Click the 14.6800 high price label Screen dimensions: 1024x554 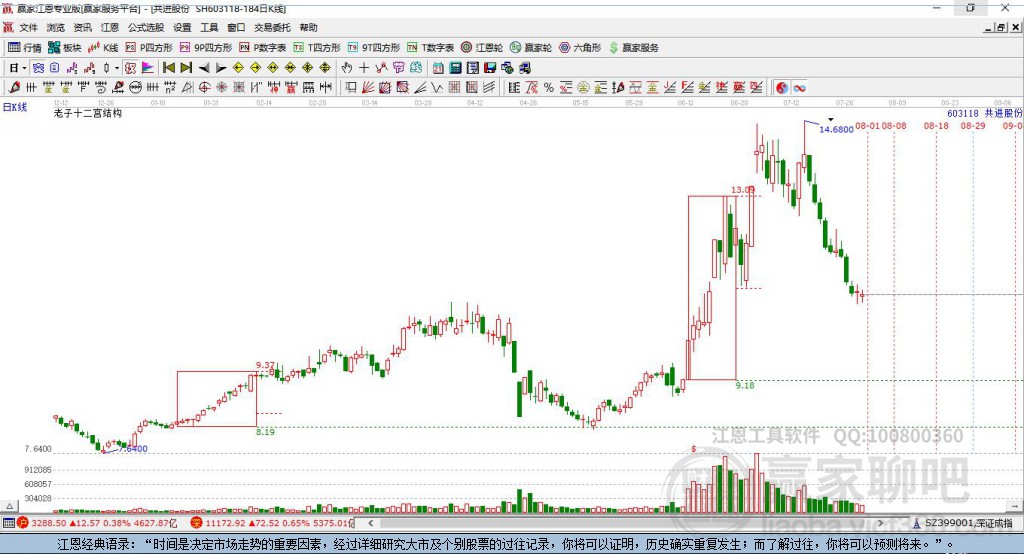click(837, 129)
